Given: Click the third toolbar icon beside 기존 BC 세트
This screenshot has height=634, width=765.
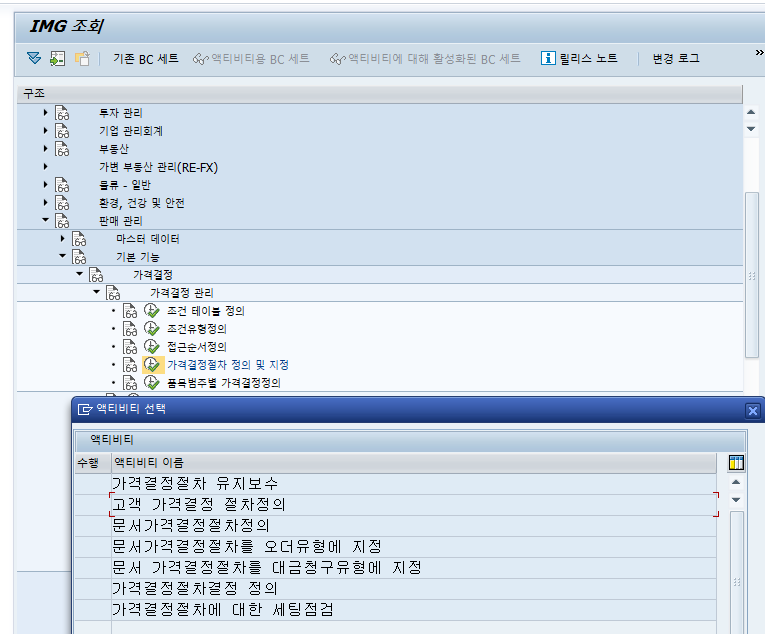Looking at the screenshot, I should [82, 59].
